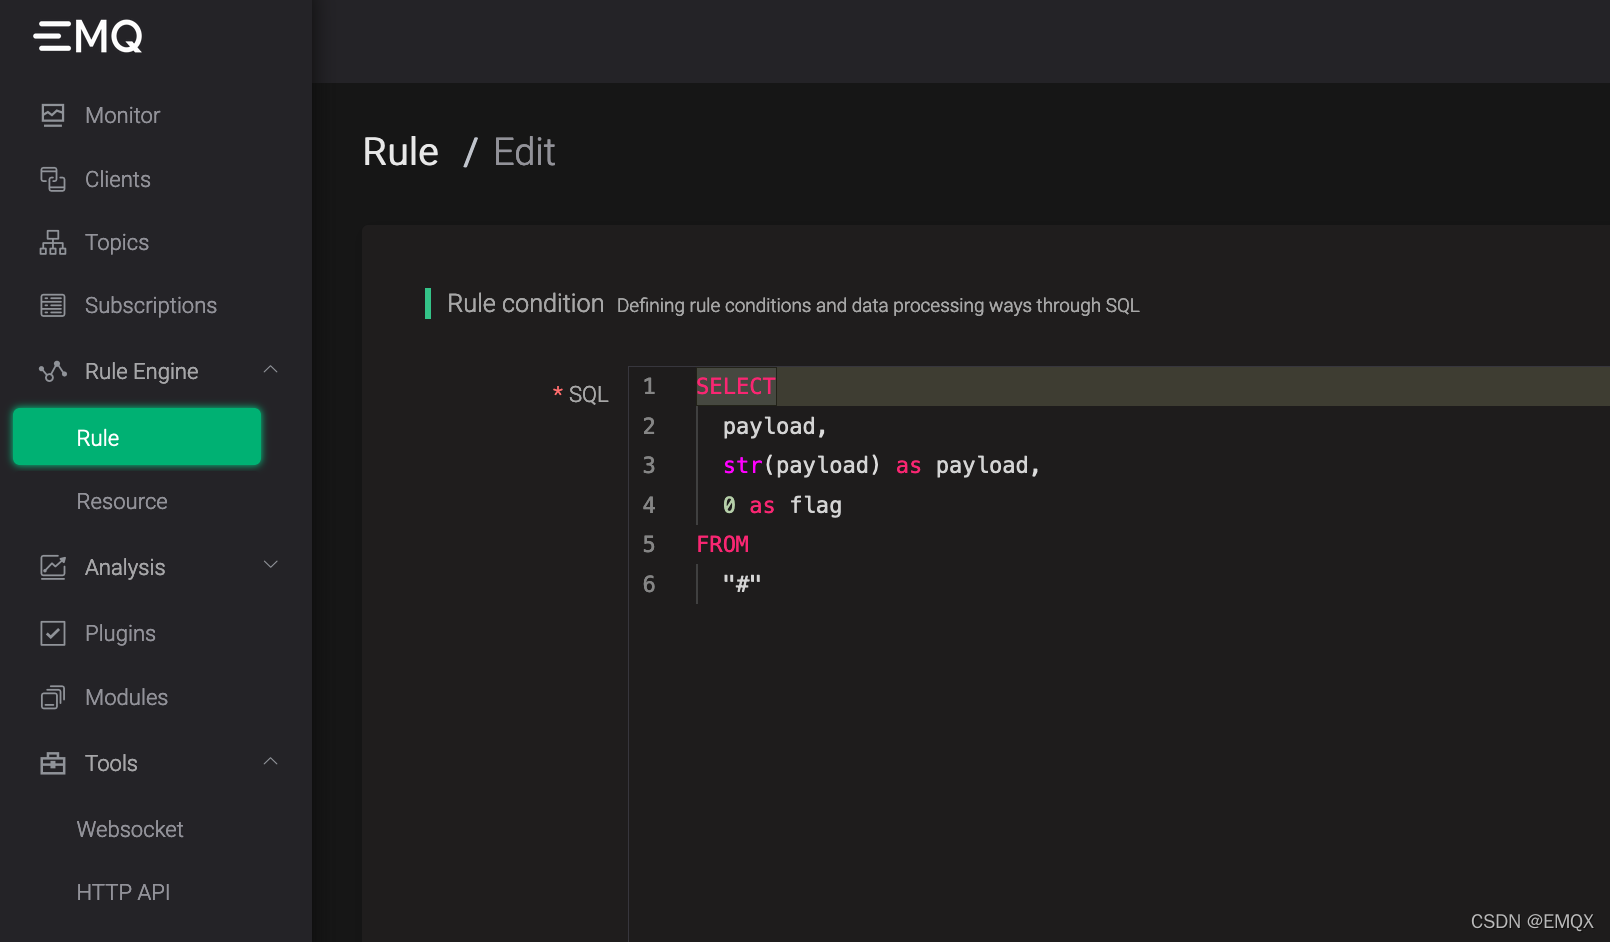Open the Monitor page

122,115
